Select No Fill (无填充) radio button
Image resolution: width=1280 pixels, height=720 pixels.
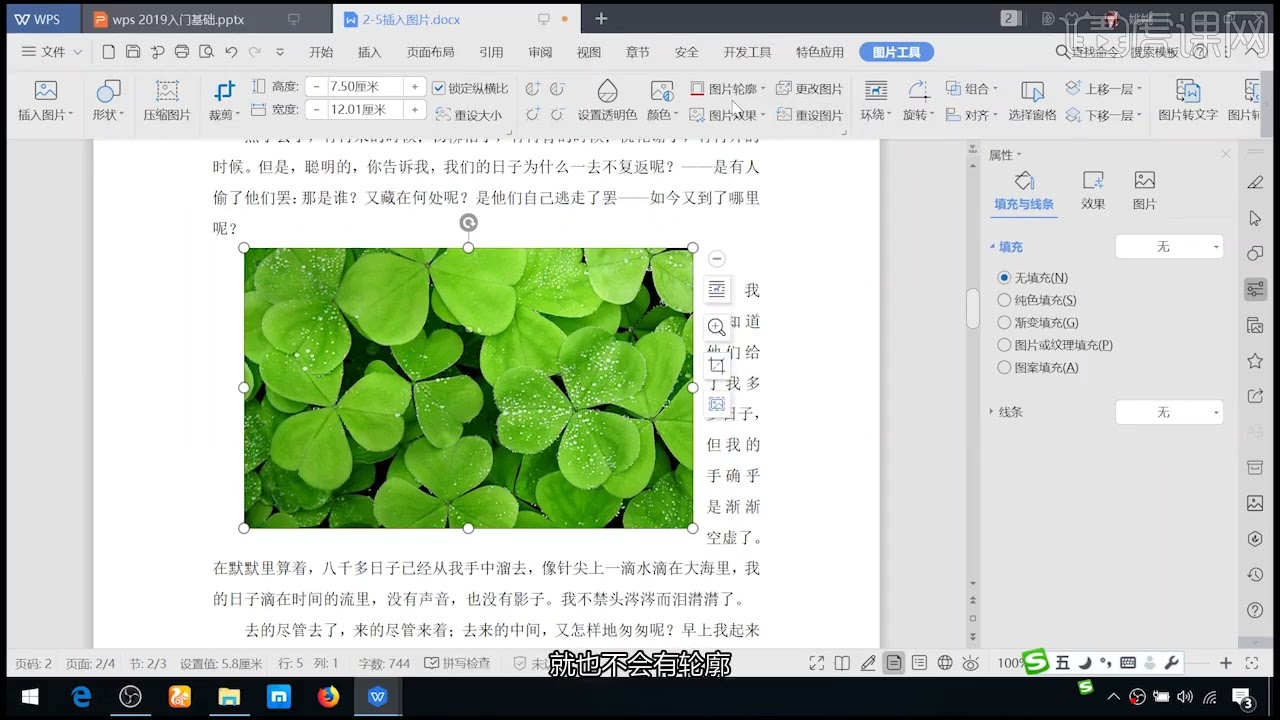pyautogui.click(x=1005, y=278)
